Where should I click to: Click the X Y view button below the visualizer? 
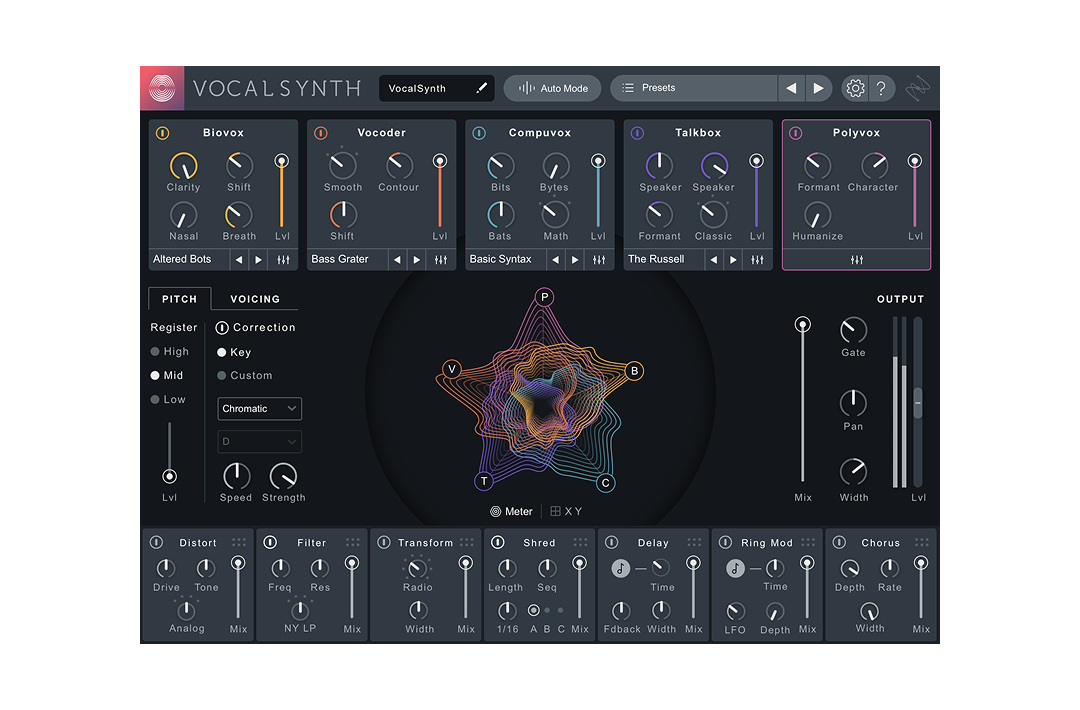point(567,511)
